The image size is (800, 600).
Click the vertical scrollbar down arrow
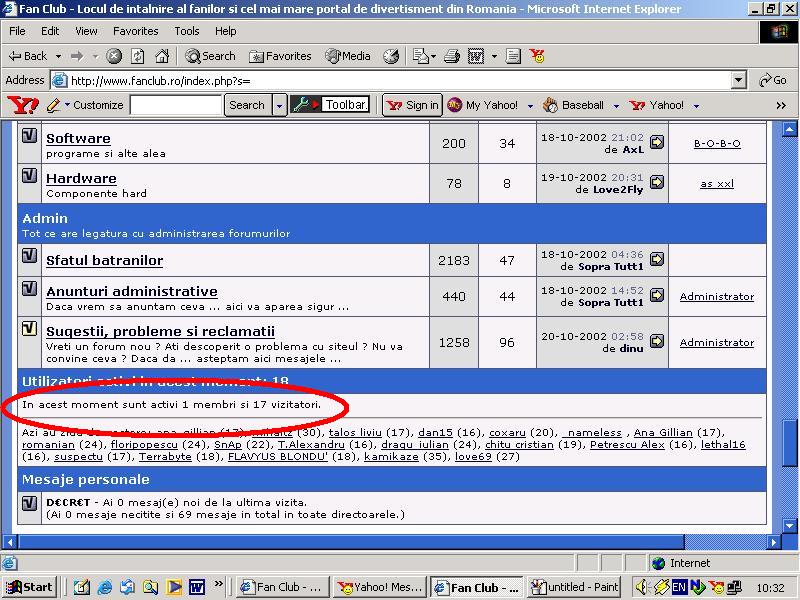(790, 526)
